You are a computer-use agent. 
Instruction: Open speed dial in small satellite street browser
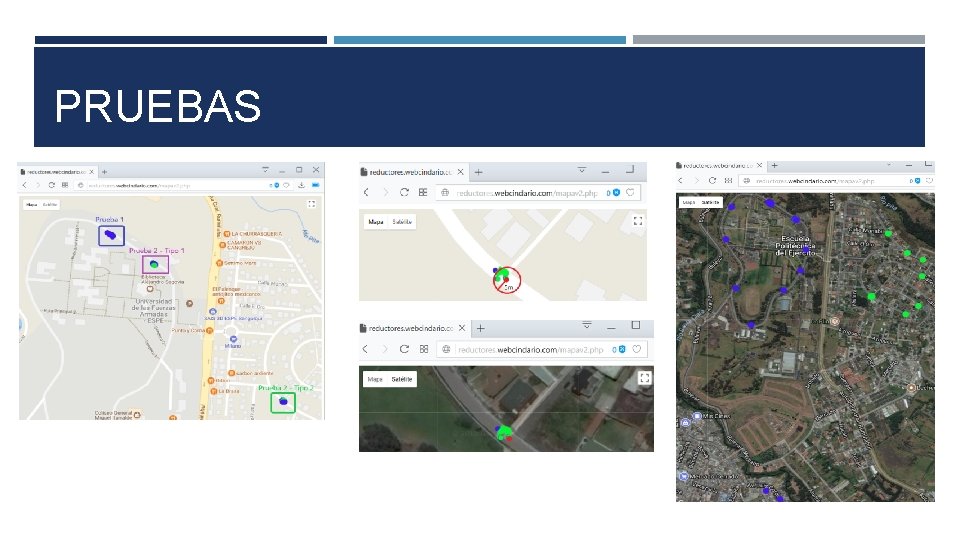pos(424,349)
